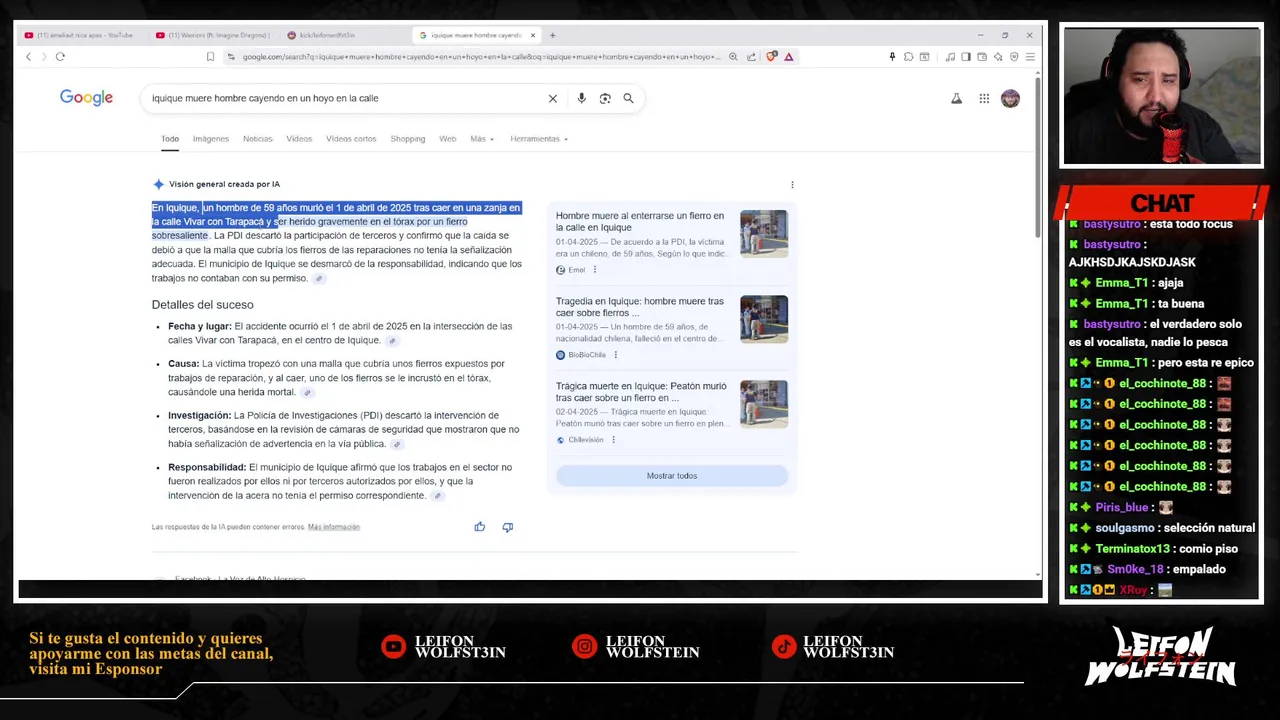The width and height of the screenshot is (1280, 720).
Task: Click the Emol article thumbnail image
Action: tap(764, 234)
